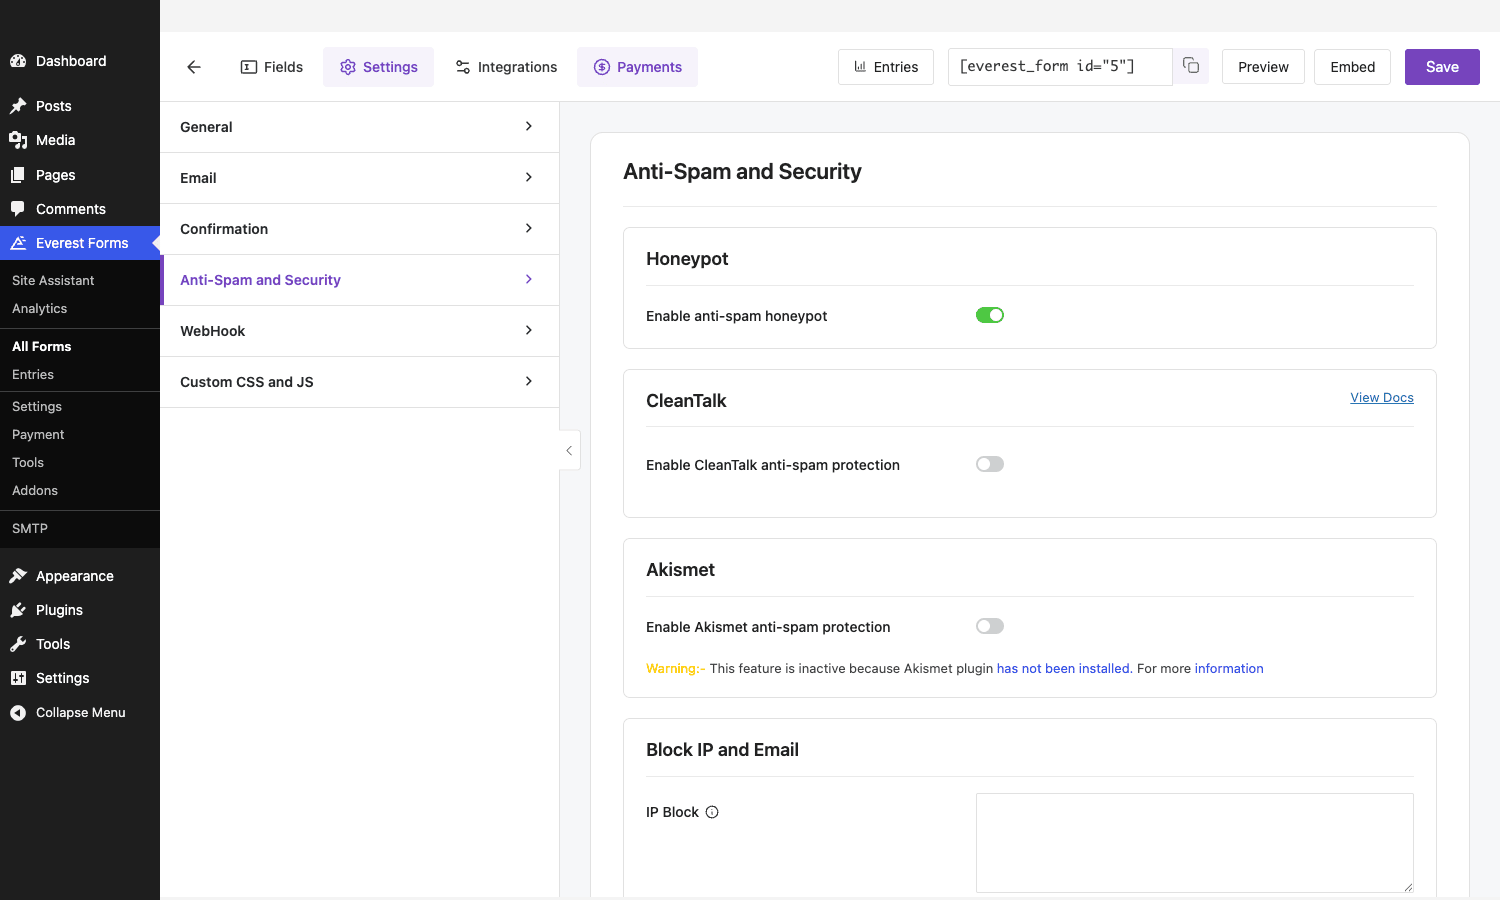Click the Settings gear icon

[348, 67]
